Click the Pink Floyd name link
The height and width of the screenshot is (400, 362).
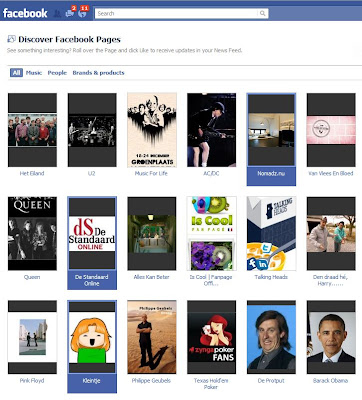(32, 380)
